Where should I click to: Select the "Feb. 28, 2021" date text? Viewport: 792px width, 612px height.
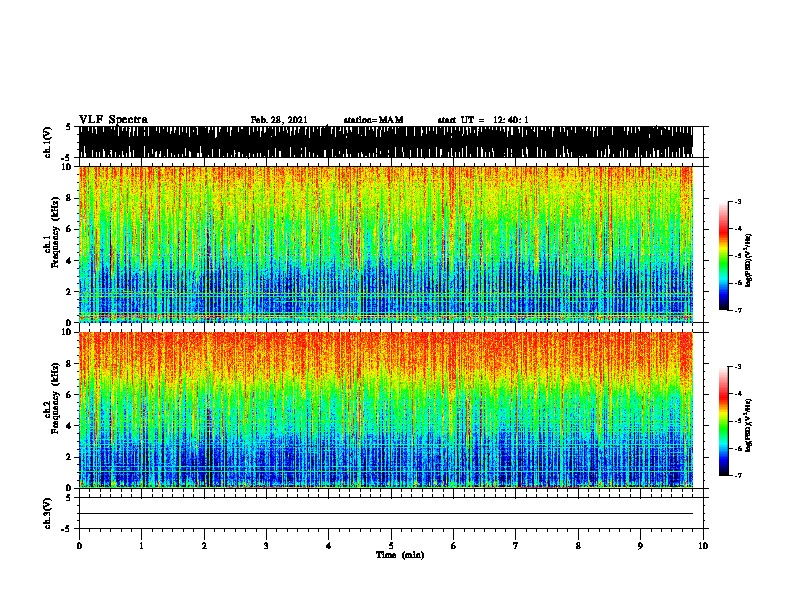[x=279, y=120]
